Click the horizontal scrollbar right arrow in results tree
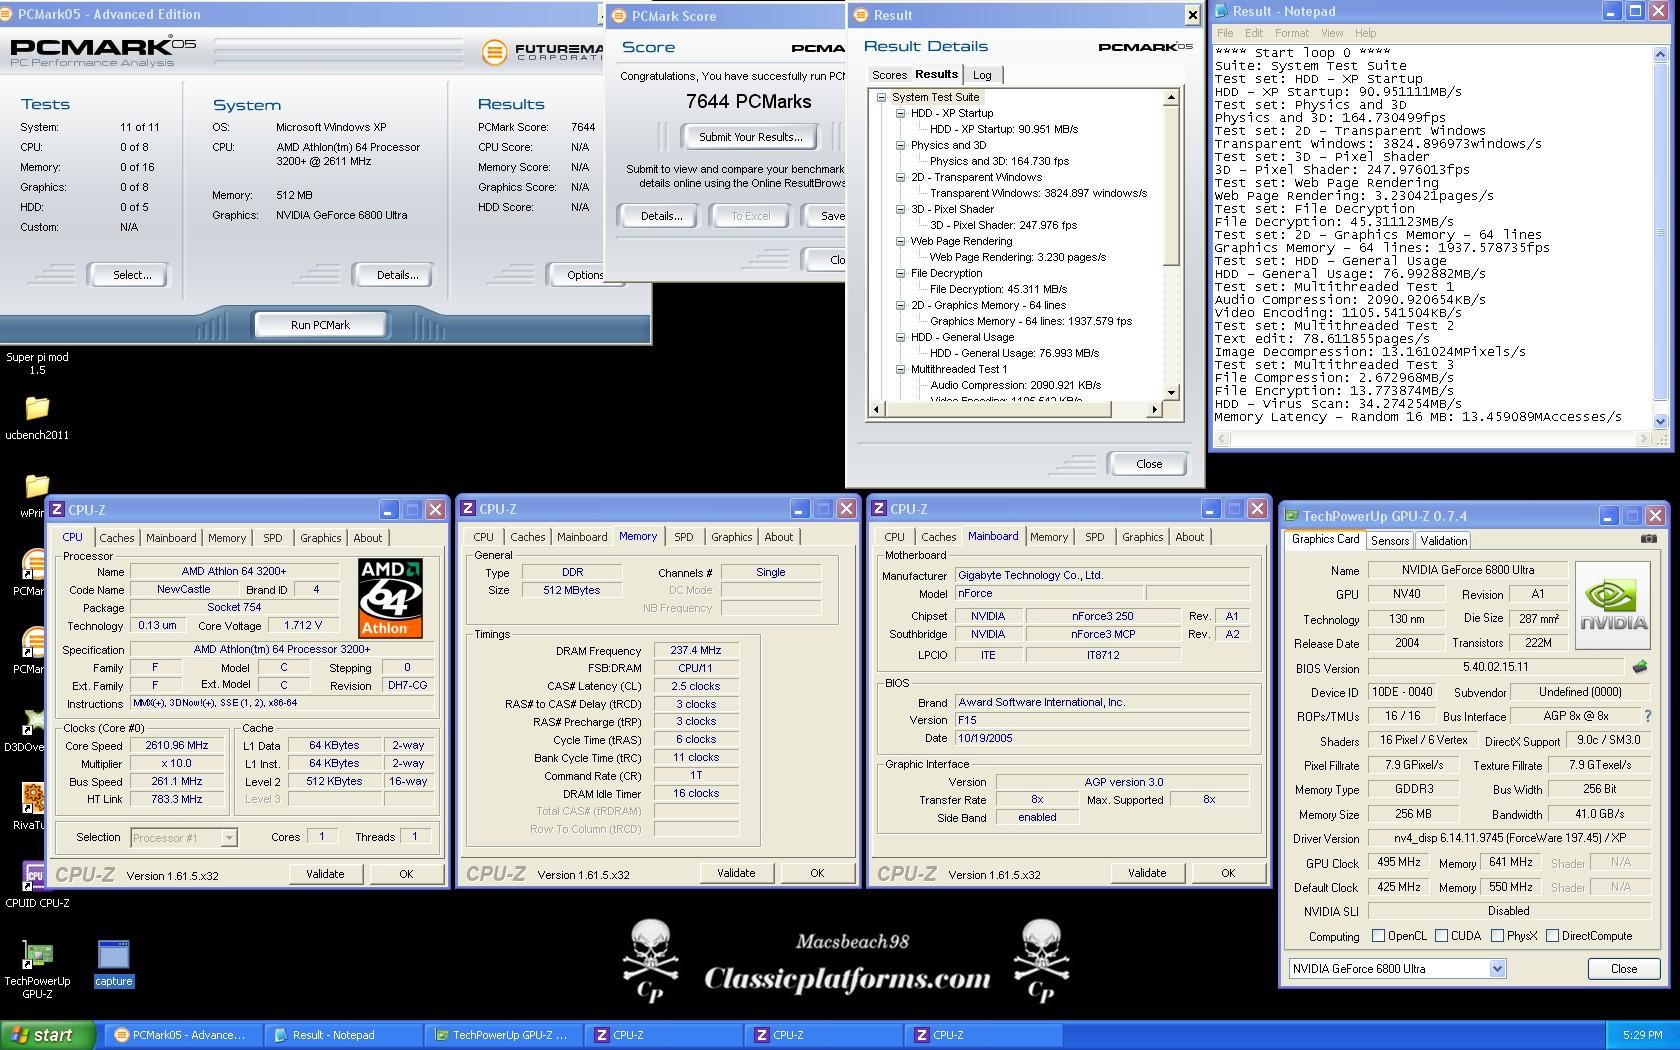This screenshot has height=1050, width=1680. tap(1154, 409)
